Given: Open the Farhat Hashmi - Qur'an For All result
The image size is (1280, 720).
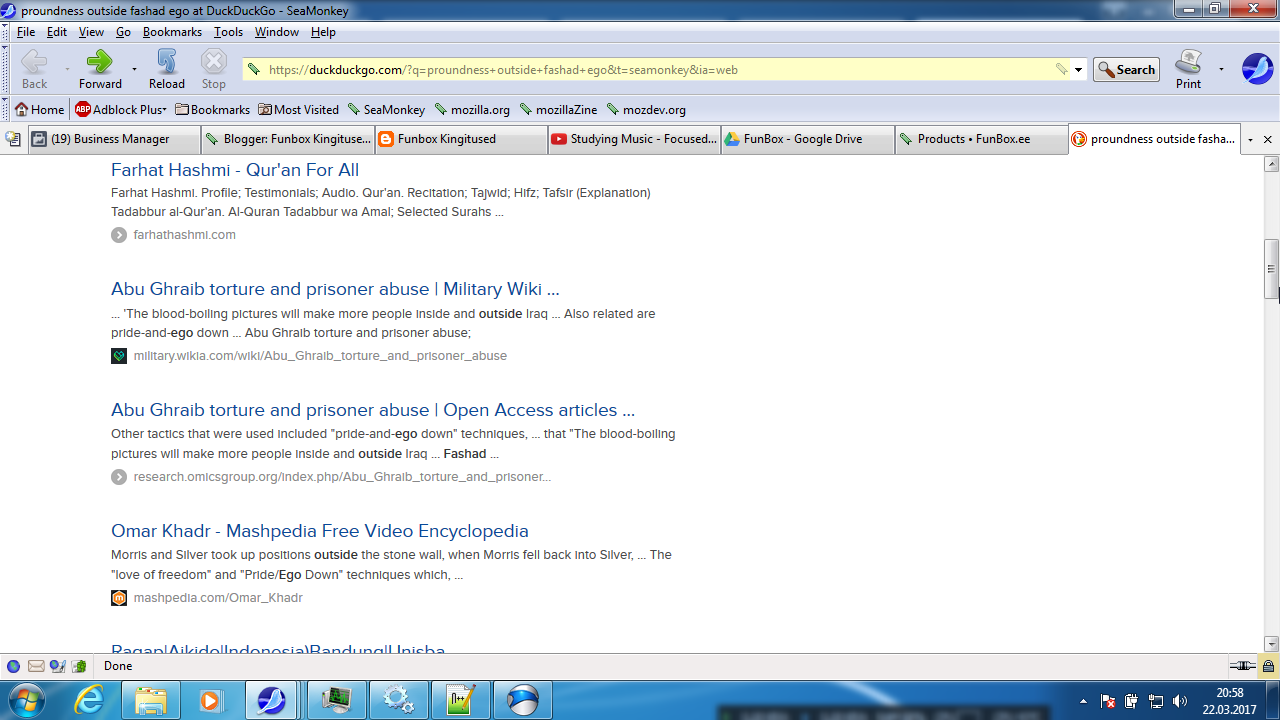Looking at the screenshot, I should 235,170.
